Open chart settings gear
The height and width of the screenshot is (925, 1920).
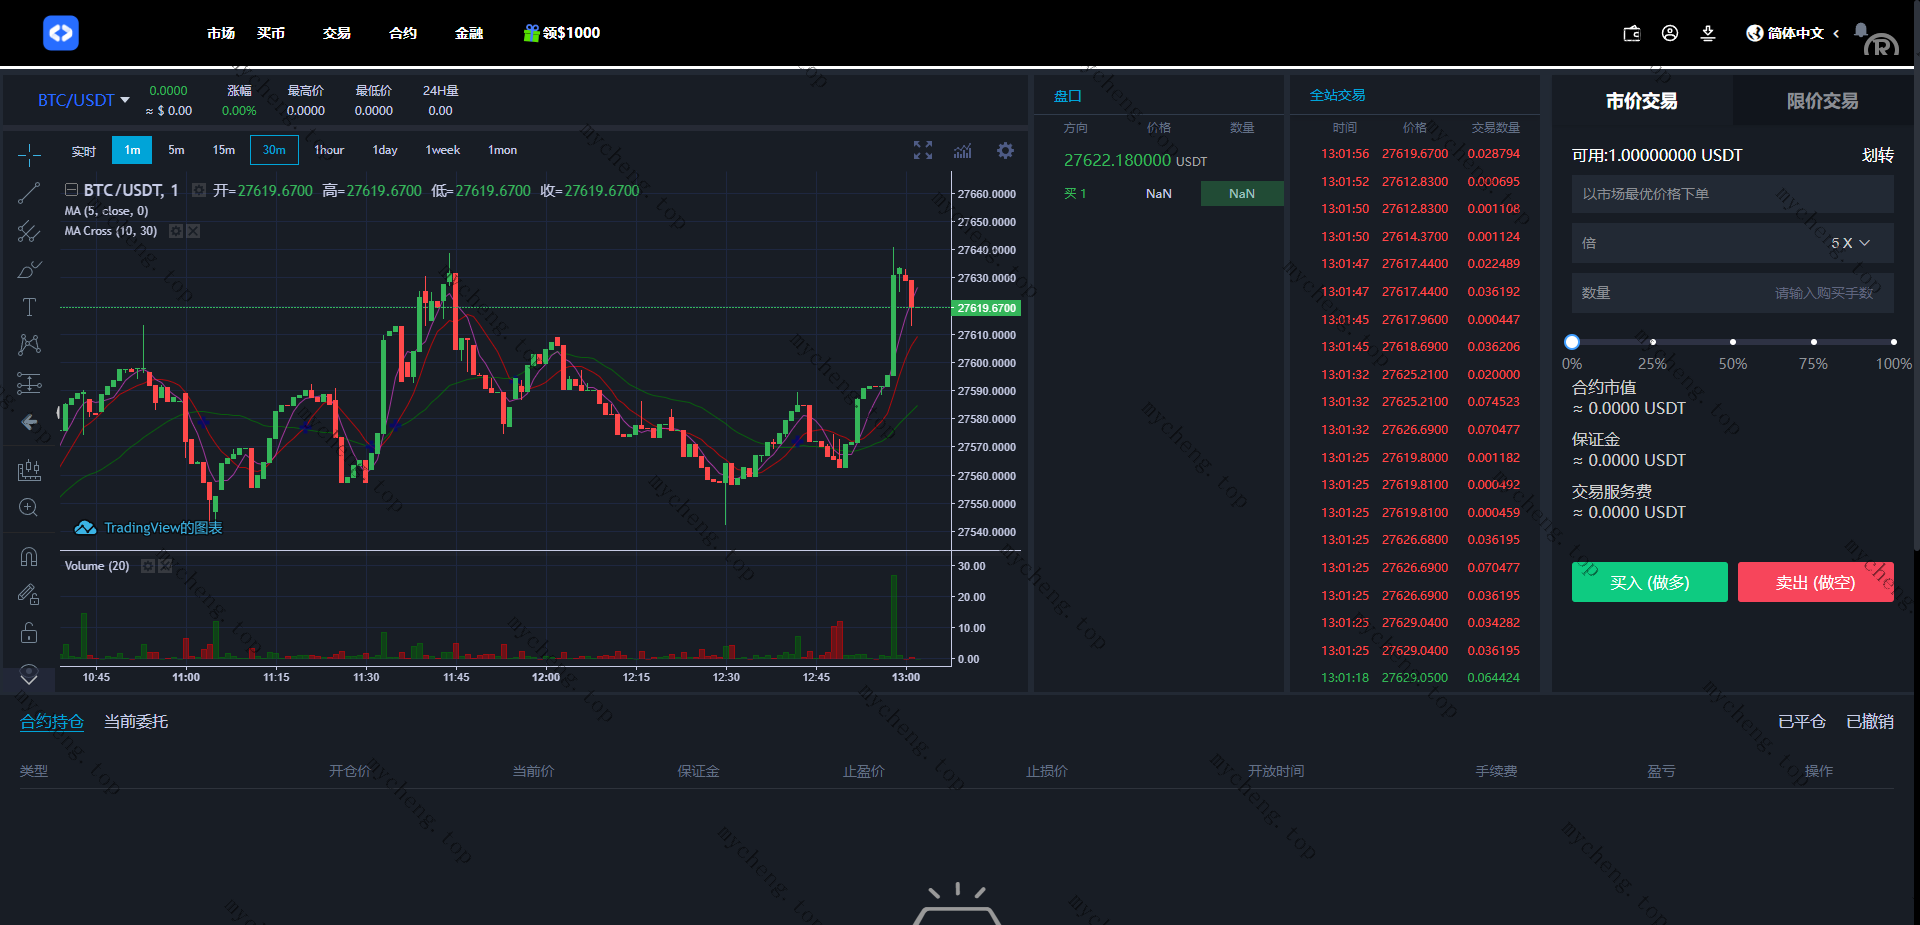tap(1005, 150)
